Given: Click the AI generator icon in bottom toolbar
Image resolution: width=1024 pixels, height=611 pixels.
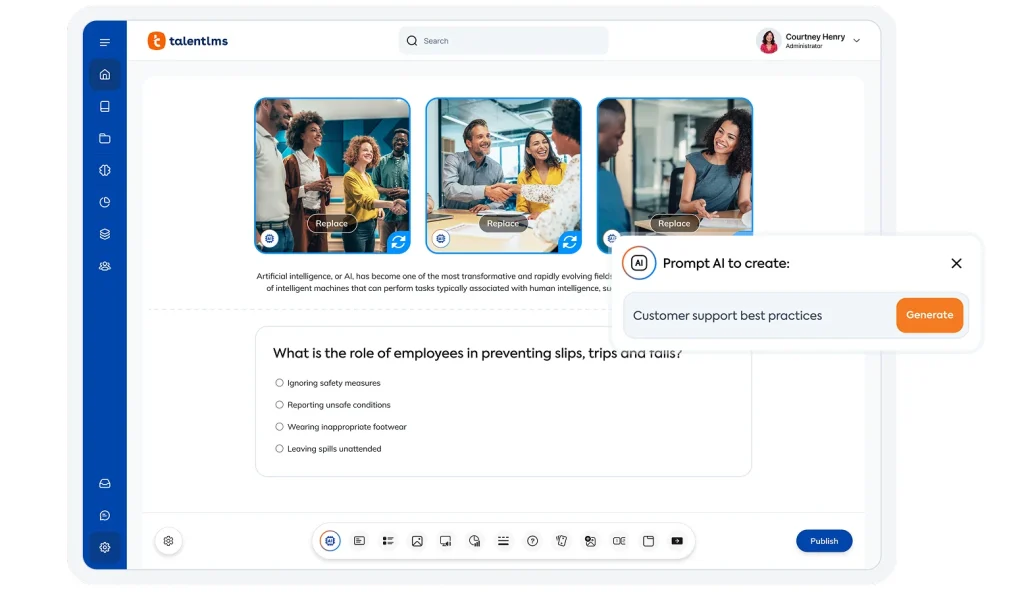Looking at the screenshot, I should click(x=330, y=541).
